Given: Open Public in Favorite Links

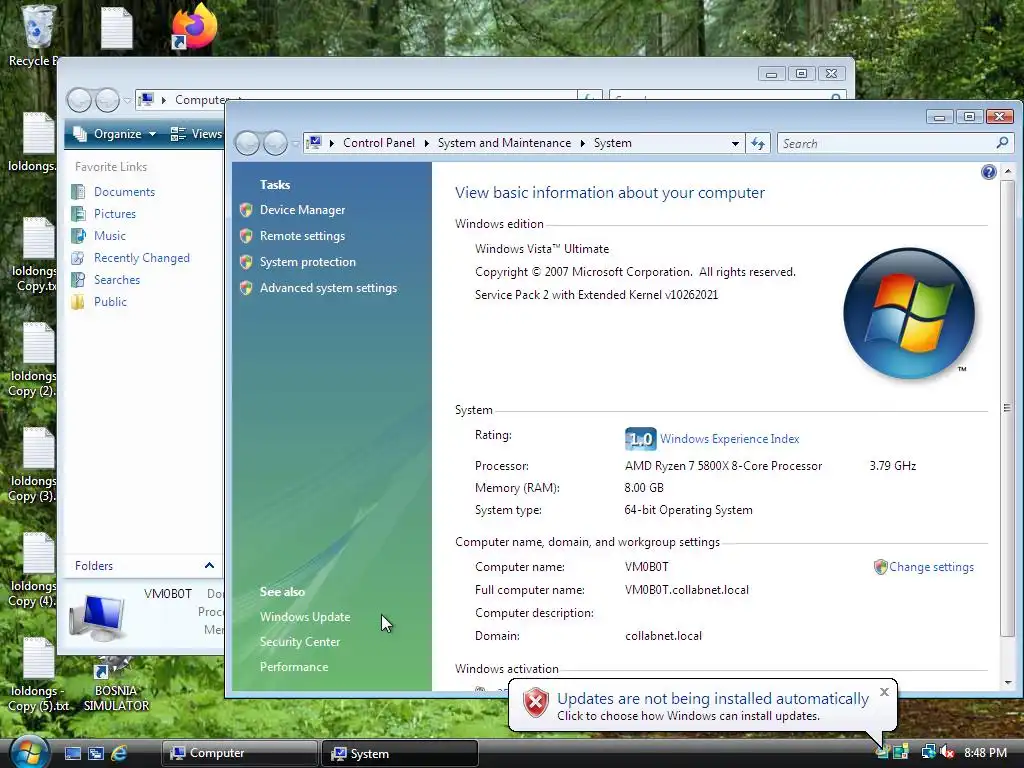Looking at the screenshot, I should pos(110,302).
